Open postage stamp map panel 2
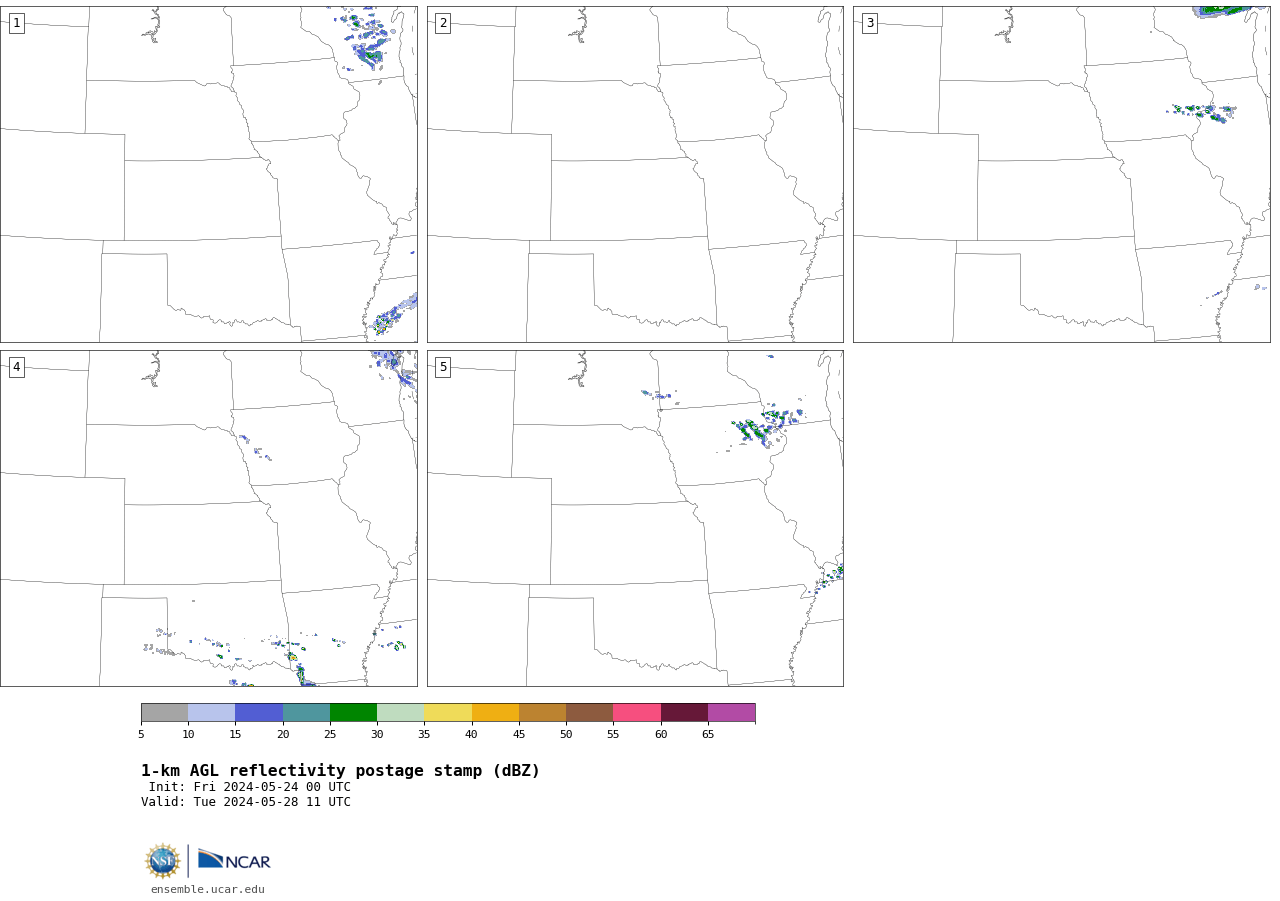The height and width of the screenshot is (901, 1280). [635, 174]
